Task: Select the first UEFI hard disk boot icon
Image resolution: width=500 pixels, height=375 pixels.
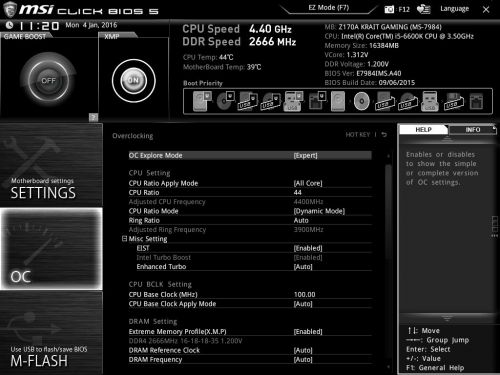Action: coord(202,101)
